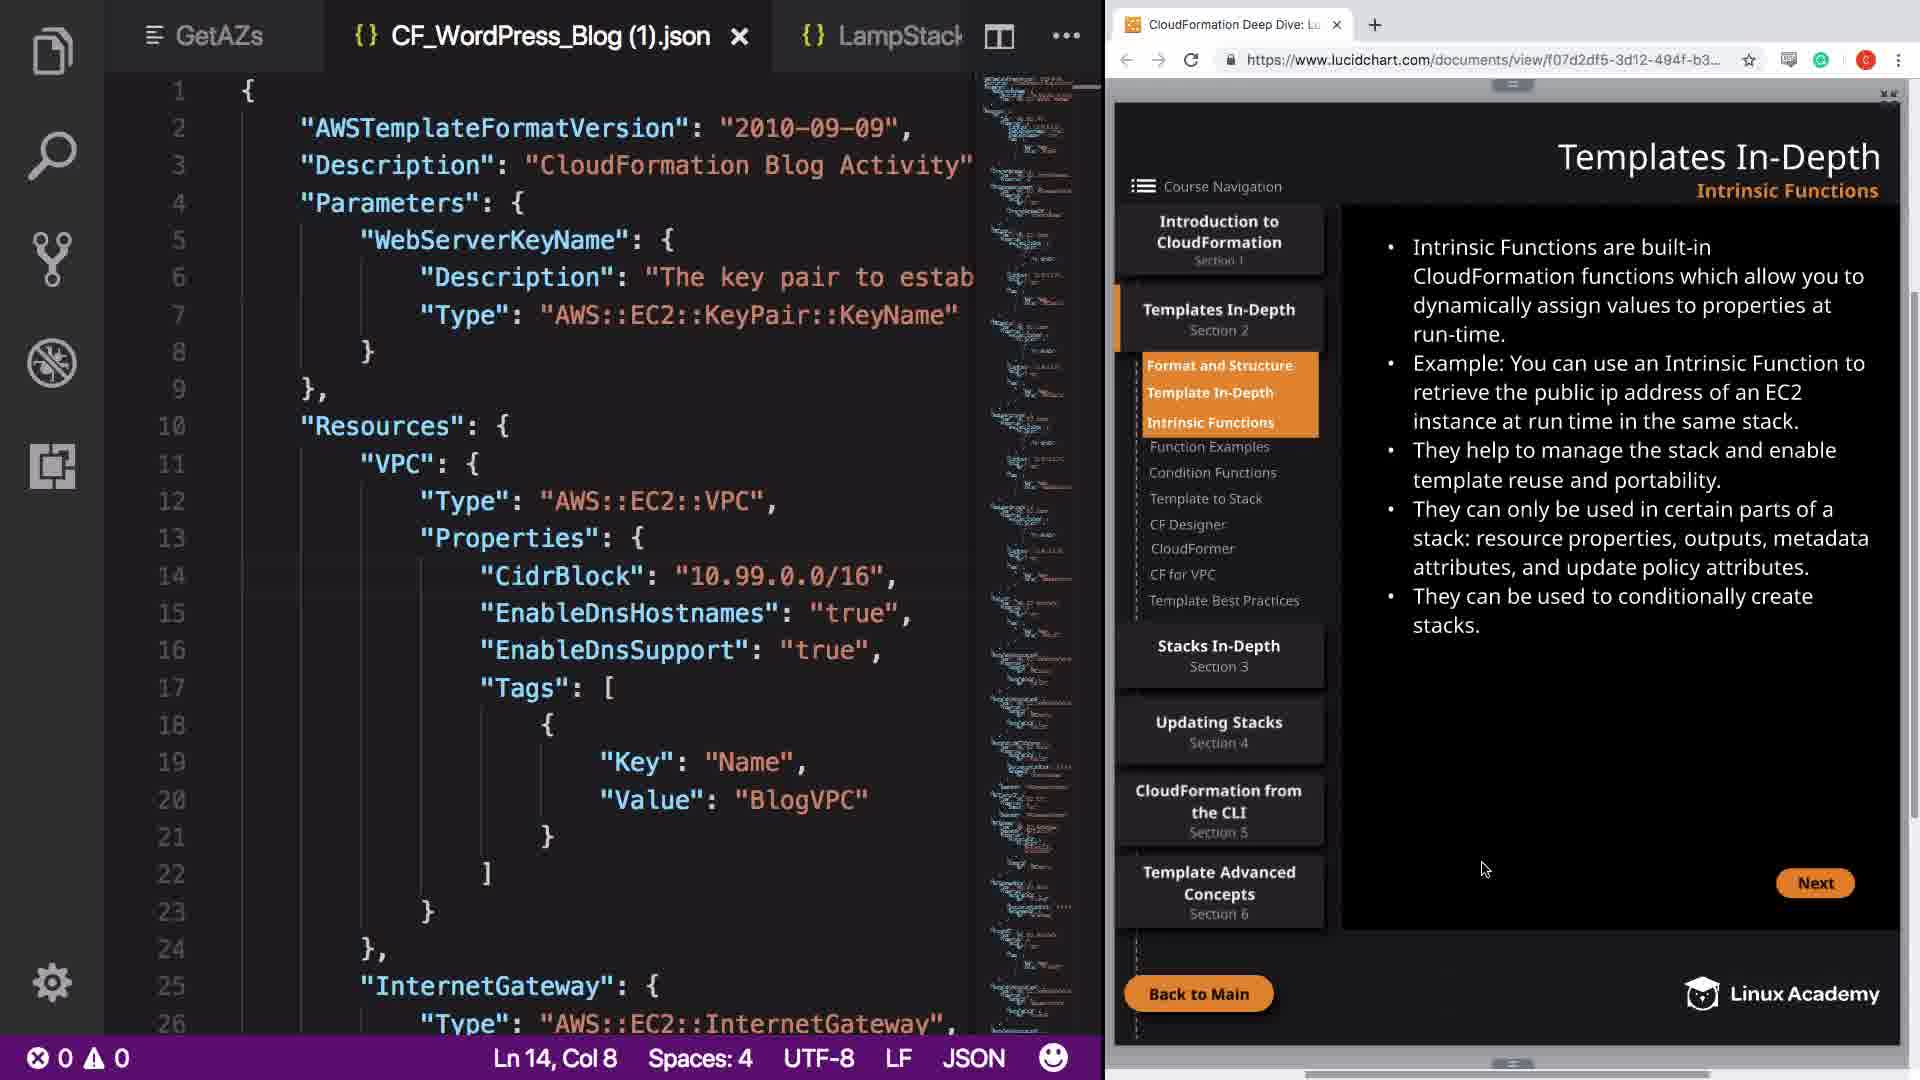Toggle the Course Navigation list menu
The width and height of the screenshot is (1920, 1080).
(x=1143, y=186)
